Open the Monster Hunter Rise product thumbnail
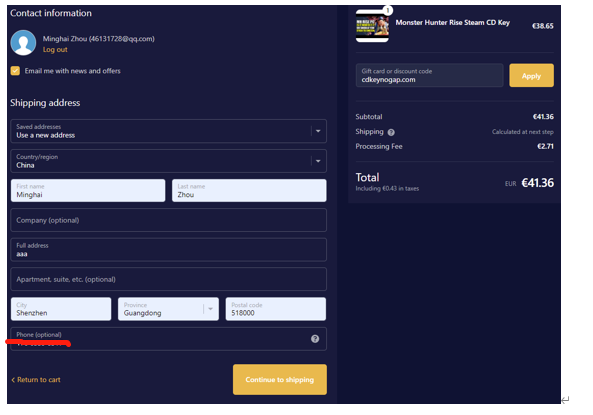The image size is (593, 415). pyautogui.click(x=372, y=26)
